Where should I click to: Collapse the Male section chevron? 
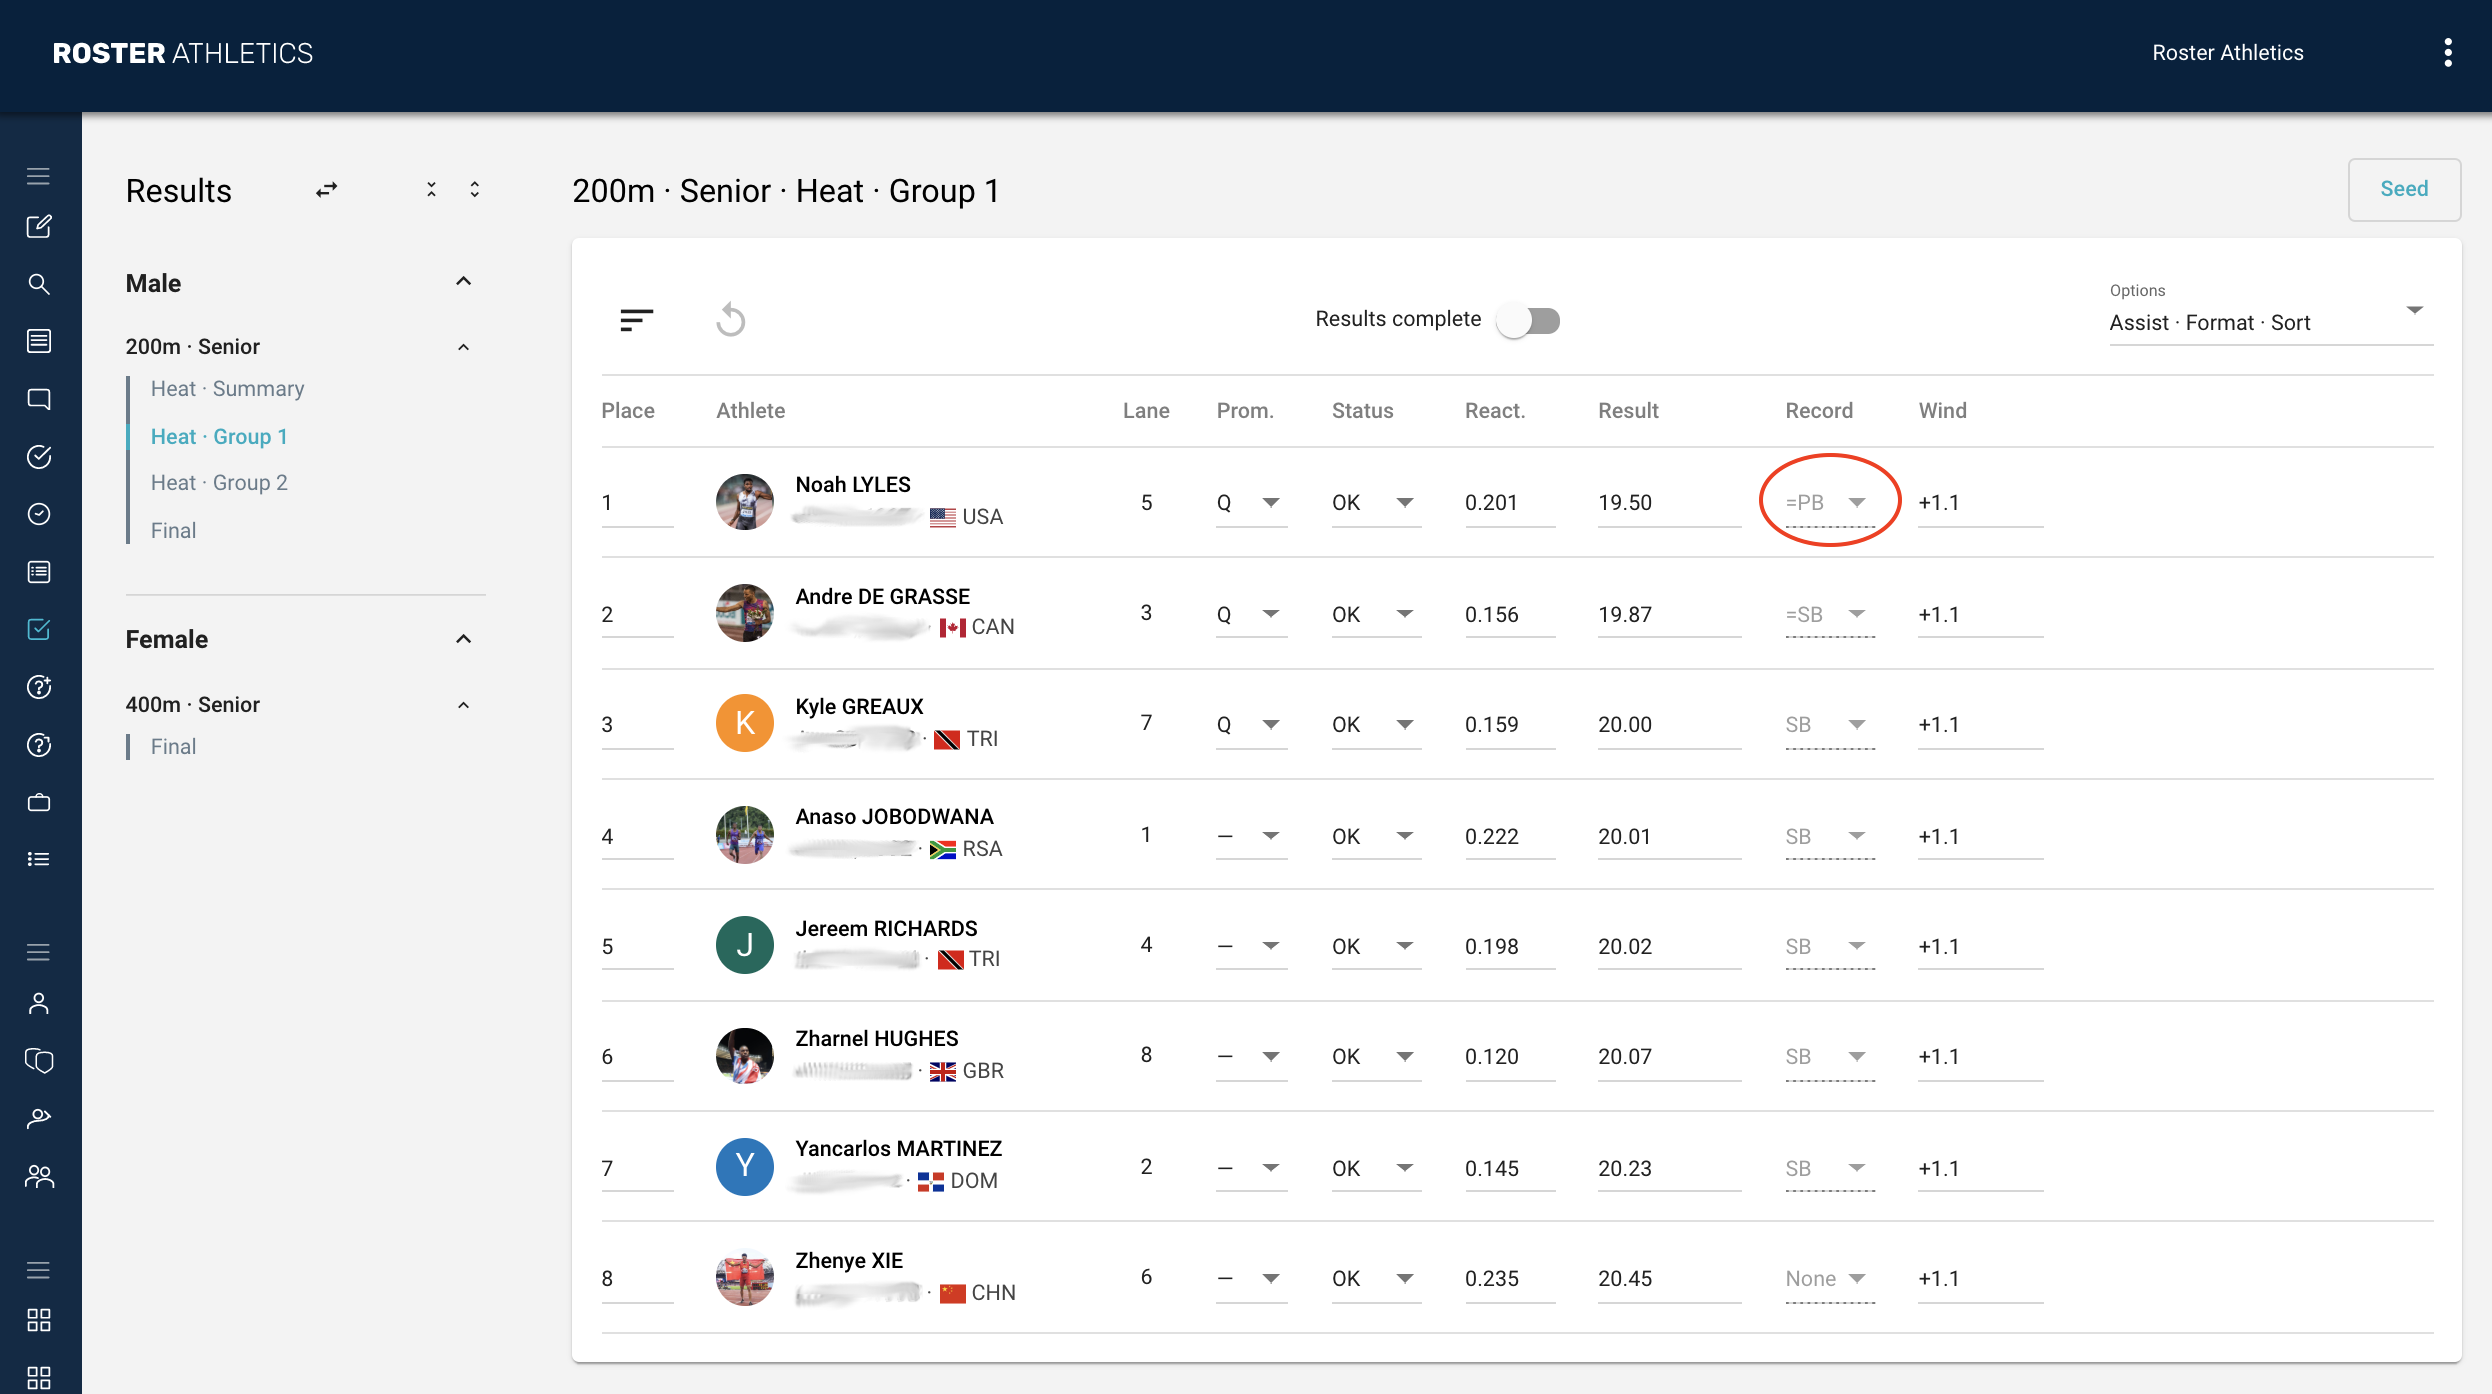(463, 282)
